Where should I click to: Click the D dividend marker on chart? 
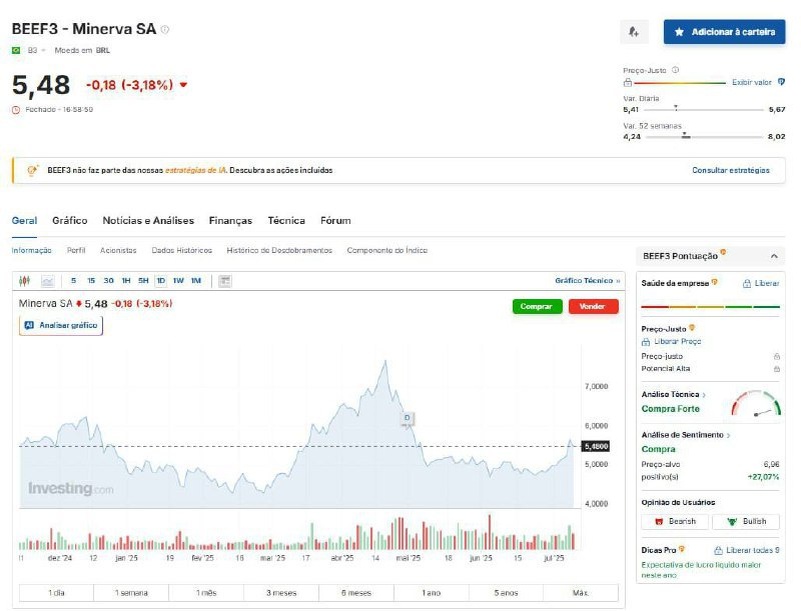tap(407, 418)
